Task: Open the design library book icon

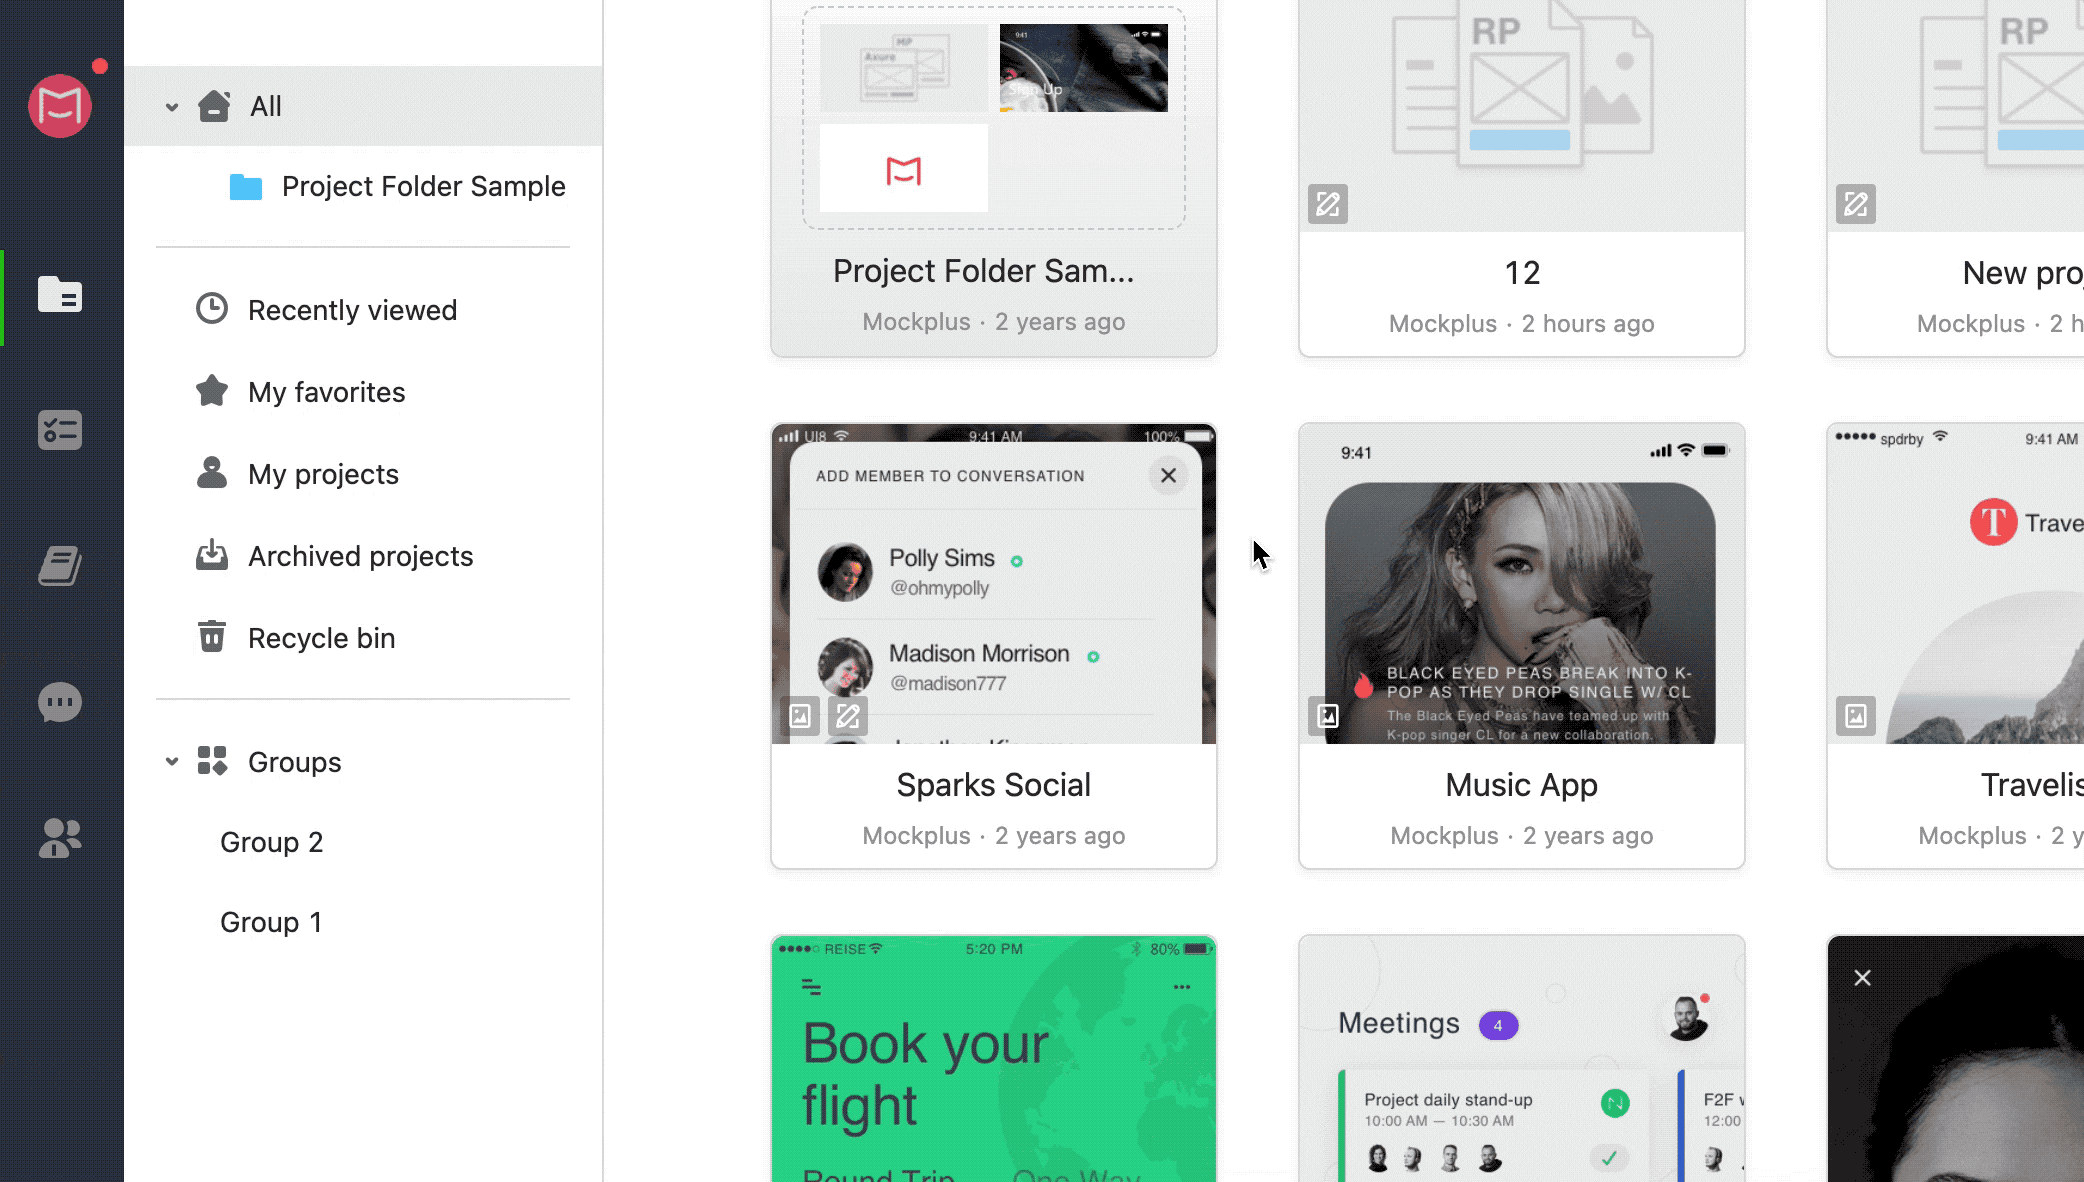Action: pos(60,566)
